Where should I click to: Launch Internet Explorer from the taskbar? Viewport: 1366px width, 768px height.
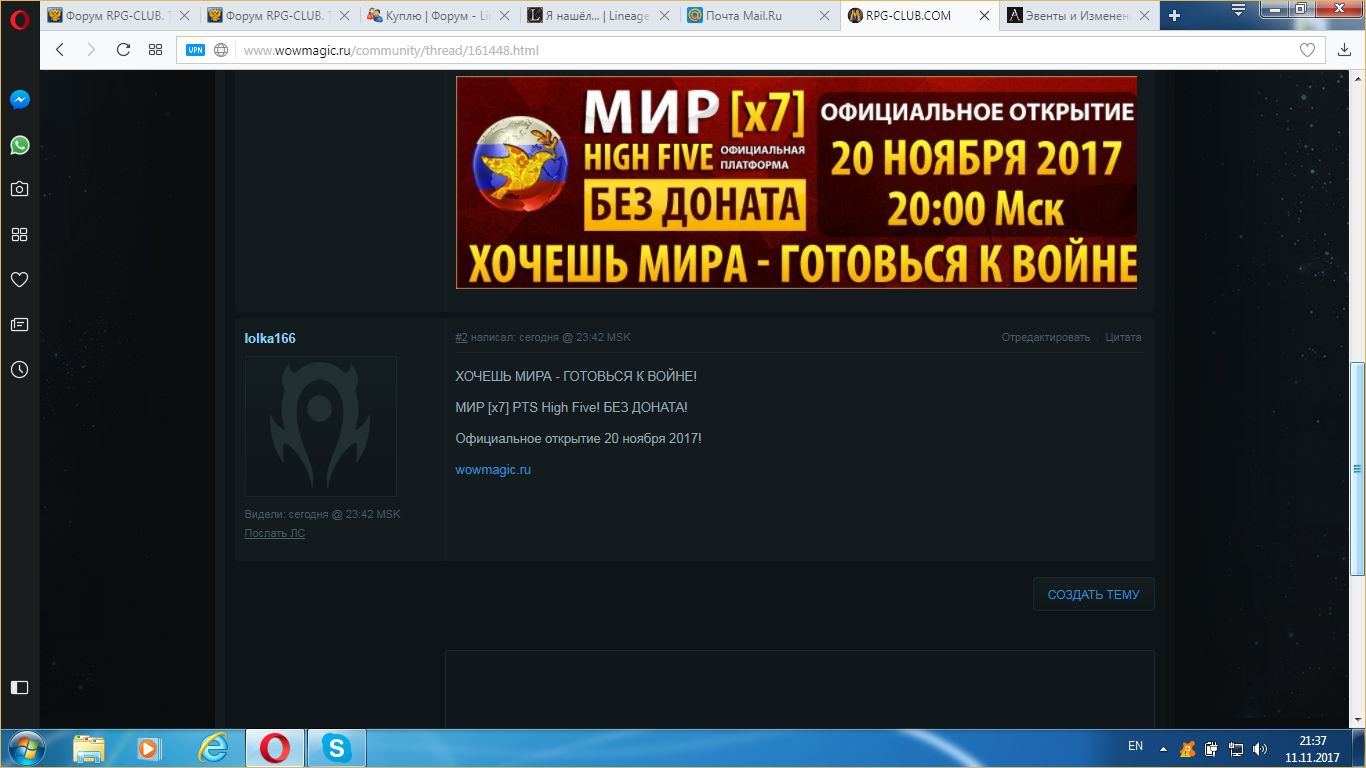point(212,748)
